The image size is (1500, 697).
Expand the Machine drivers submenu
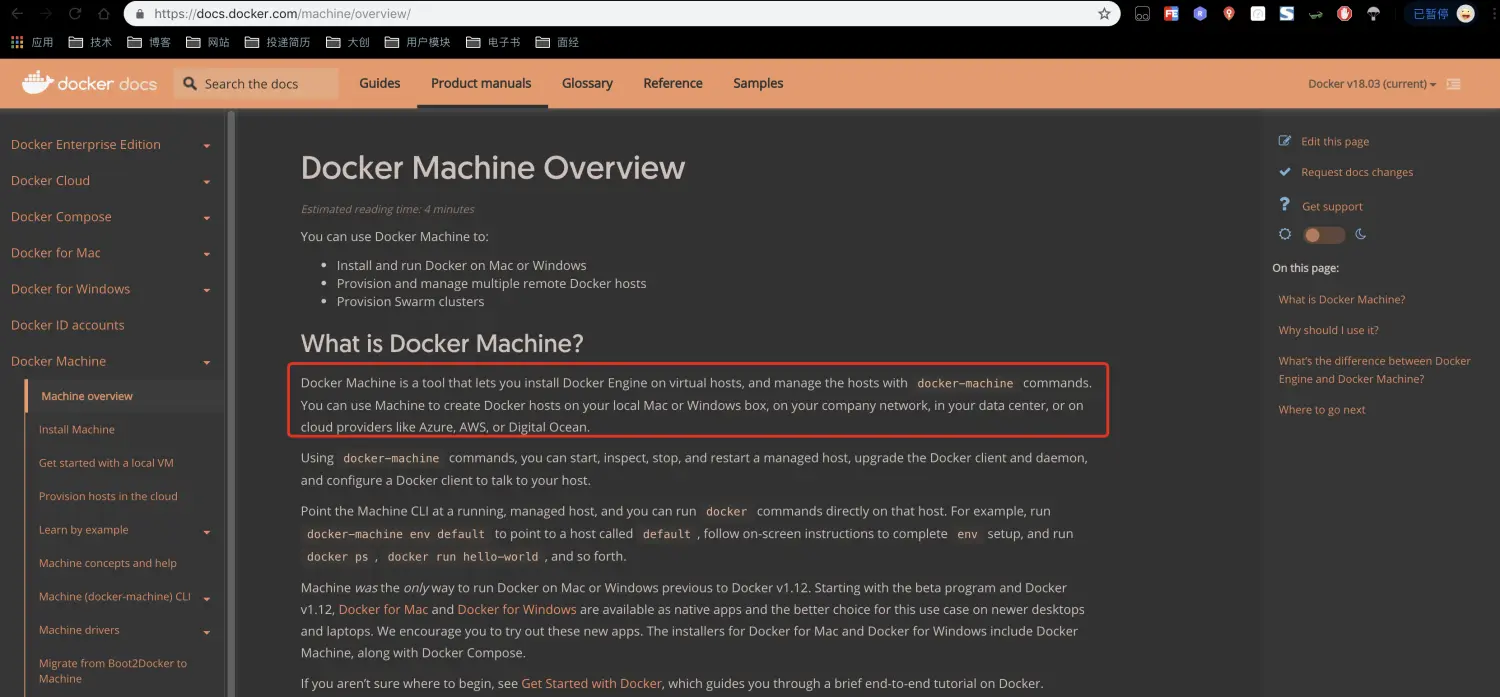coord(207,632)
